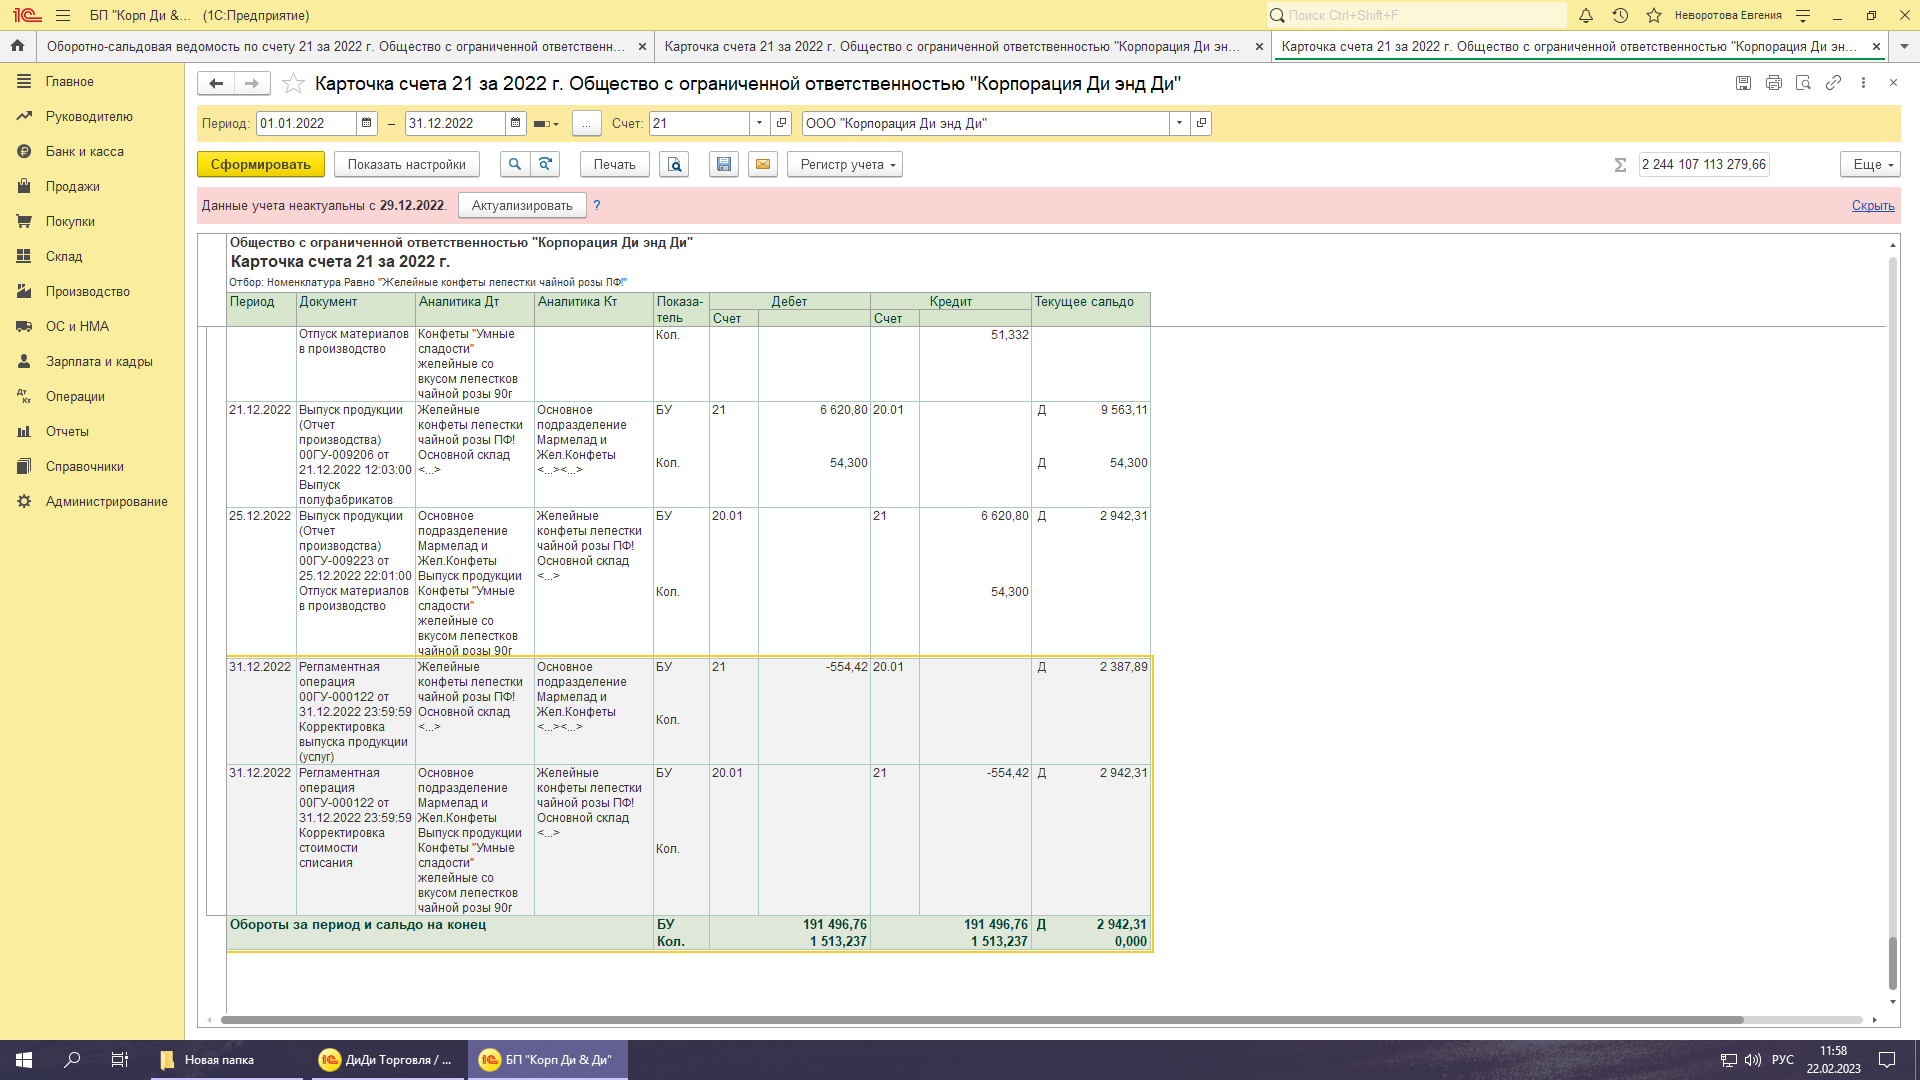
Task: Click the Актуализировать button
Action: point(522,205)
